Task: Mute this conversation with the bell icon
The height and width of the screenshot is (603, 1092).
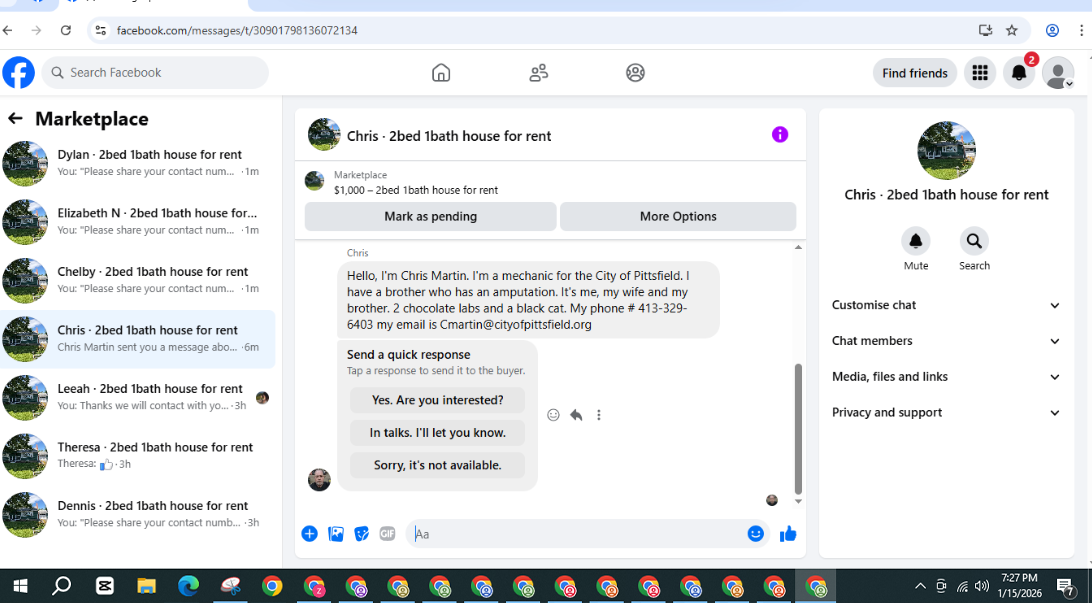Action: coord(916,241)
